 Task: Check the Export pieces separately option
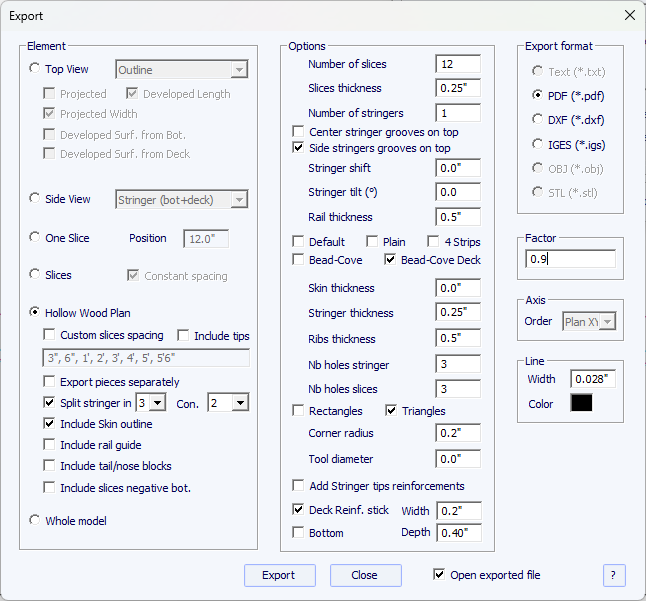(x=51, y=382)
